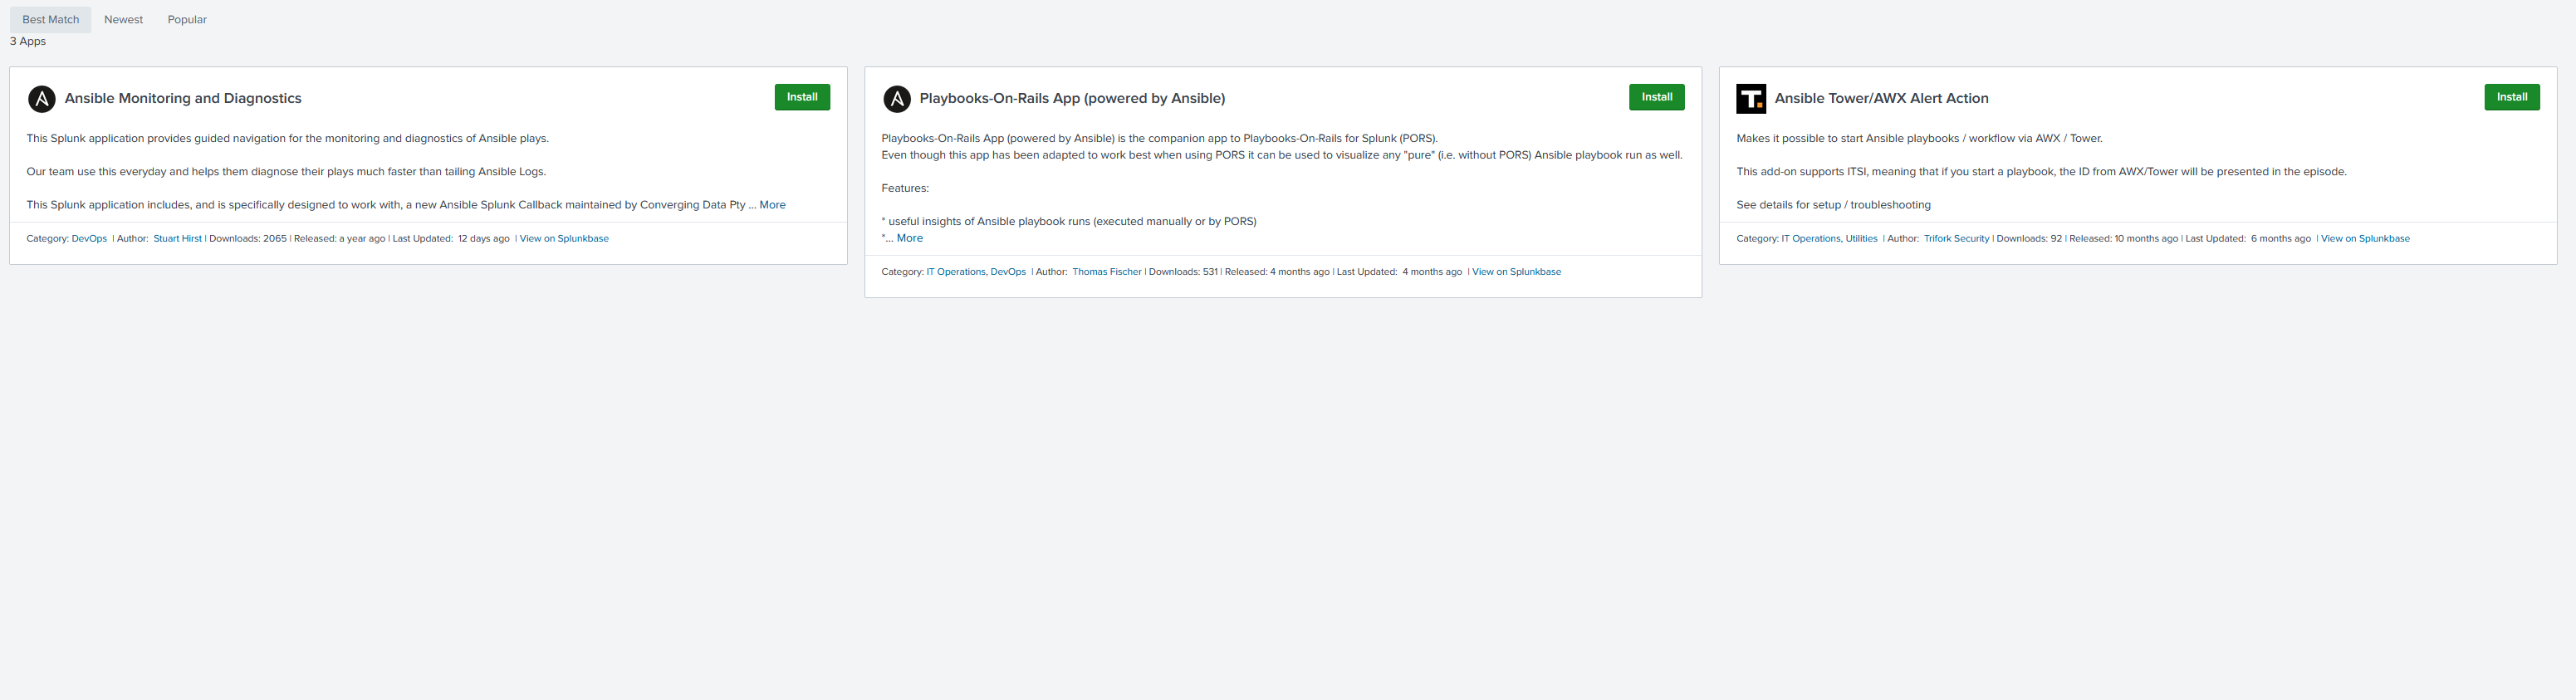
Task: Click 'See details for setup / troubleshooting' text
Action: coord(1833,205)
